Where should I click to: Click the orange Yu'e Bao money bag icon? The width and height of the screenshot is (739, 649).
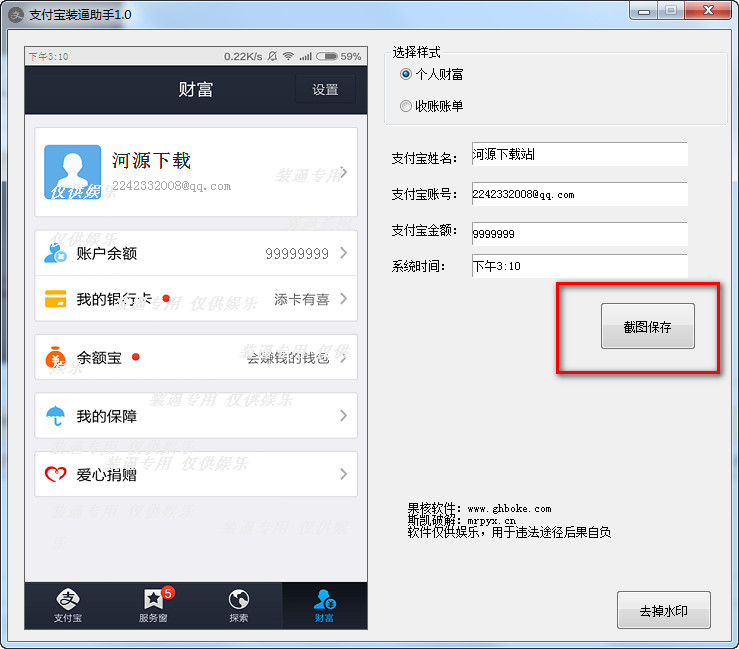(x=55, y=357)
